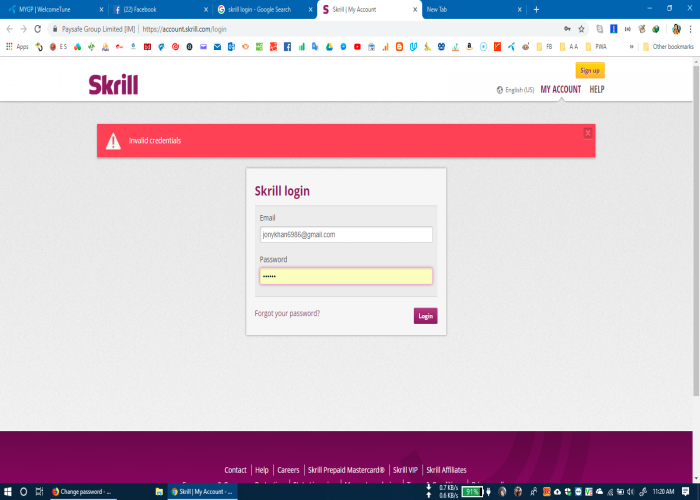Viewport: 700px width, 500px height.
Task: Open the Skrill Affiliates footer link
Action: tap(446, 470)
